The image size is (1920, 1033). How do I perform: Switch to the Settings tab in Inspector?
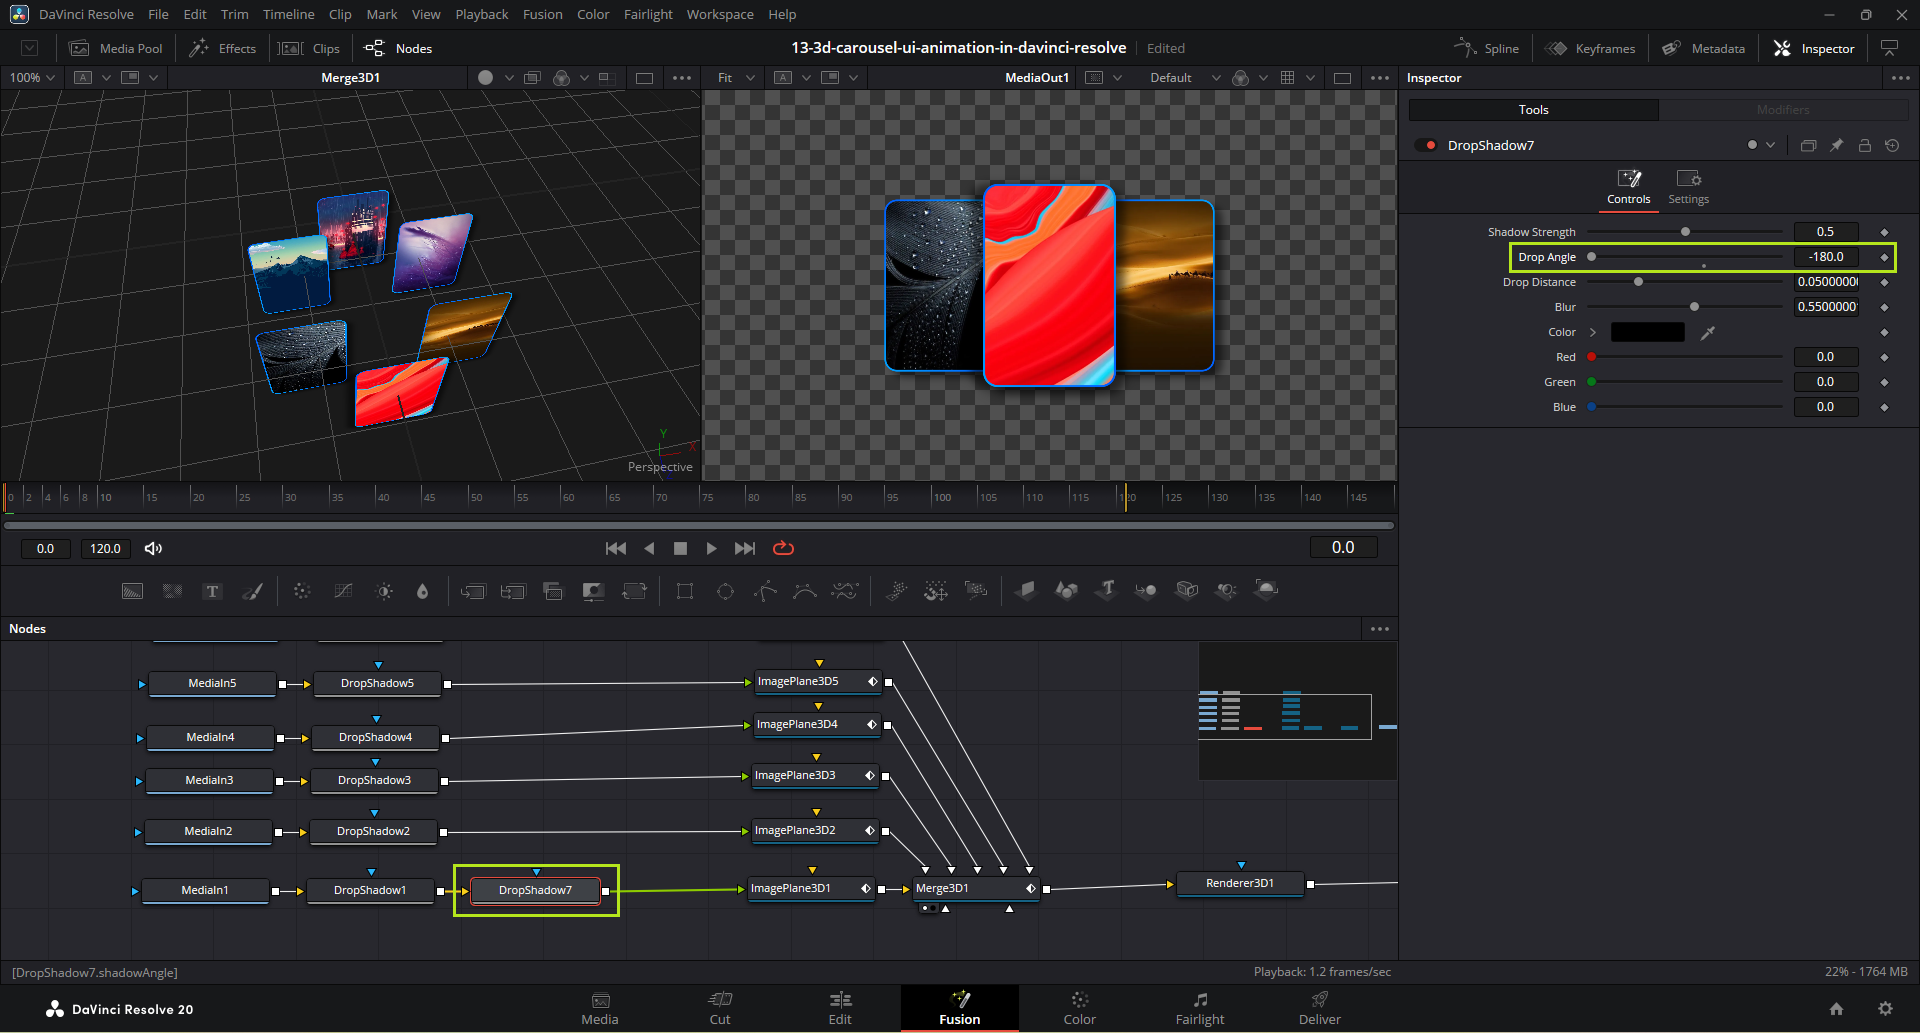click(1688, 186)
